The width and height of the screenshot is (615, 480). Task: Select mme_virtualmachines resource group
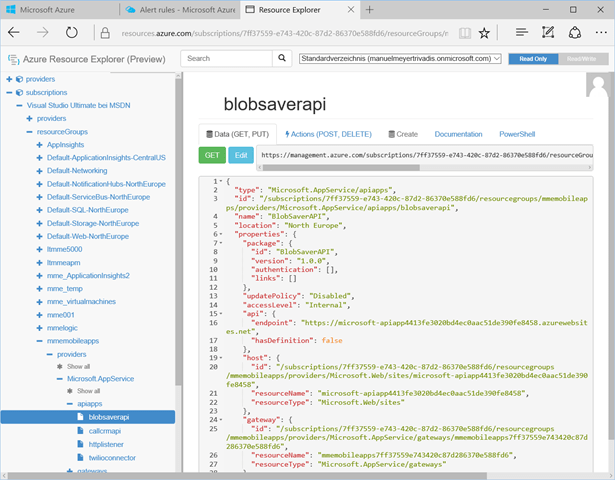point(81,302)
